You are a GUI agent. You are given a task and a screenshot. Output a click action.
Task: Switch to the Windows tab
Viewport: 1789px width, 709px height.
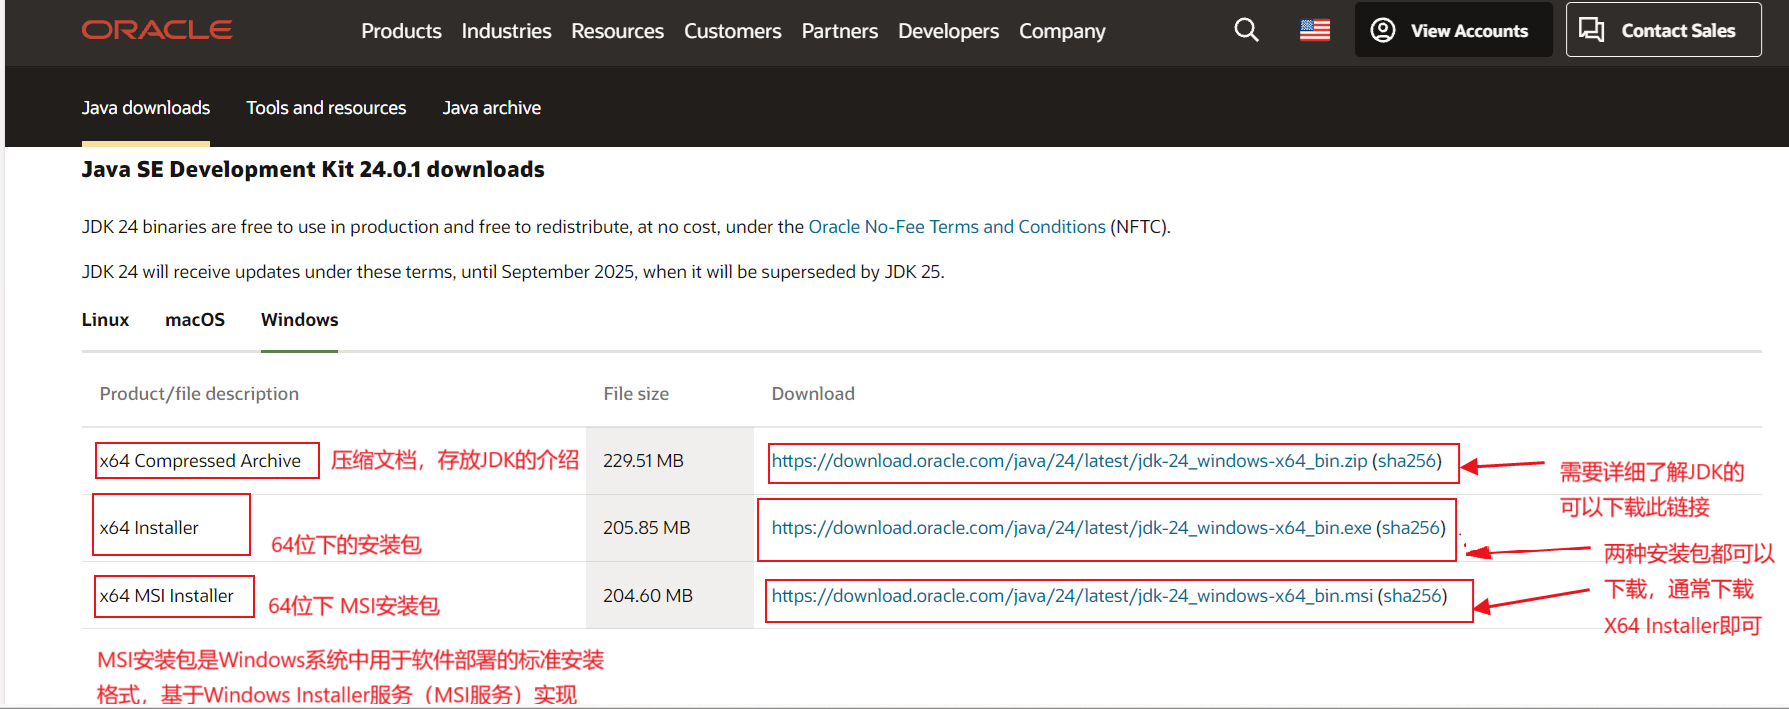pos(299,320)
